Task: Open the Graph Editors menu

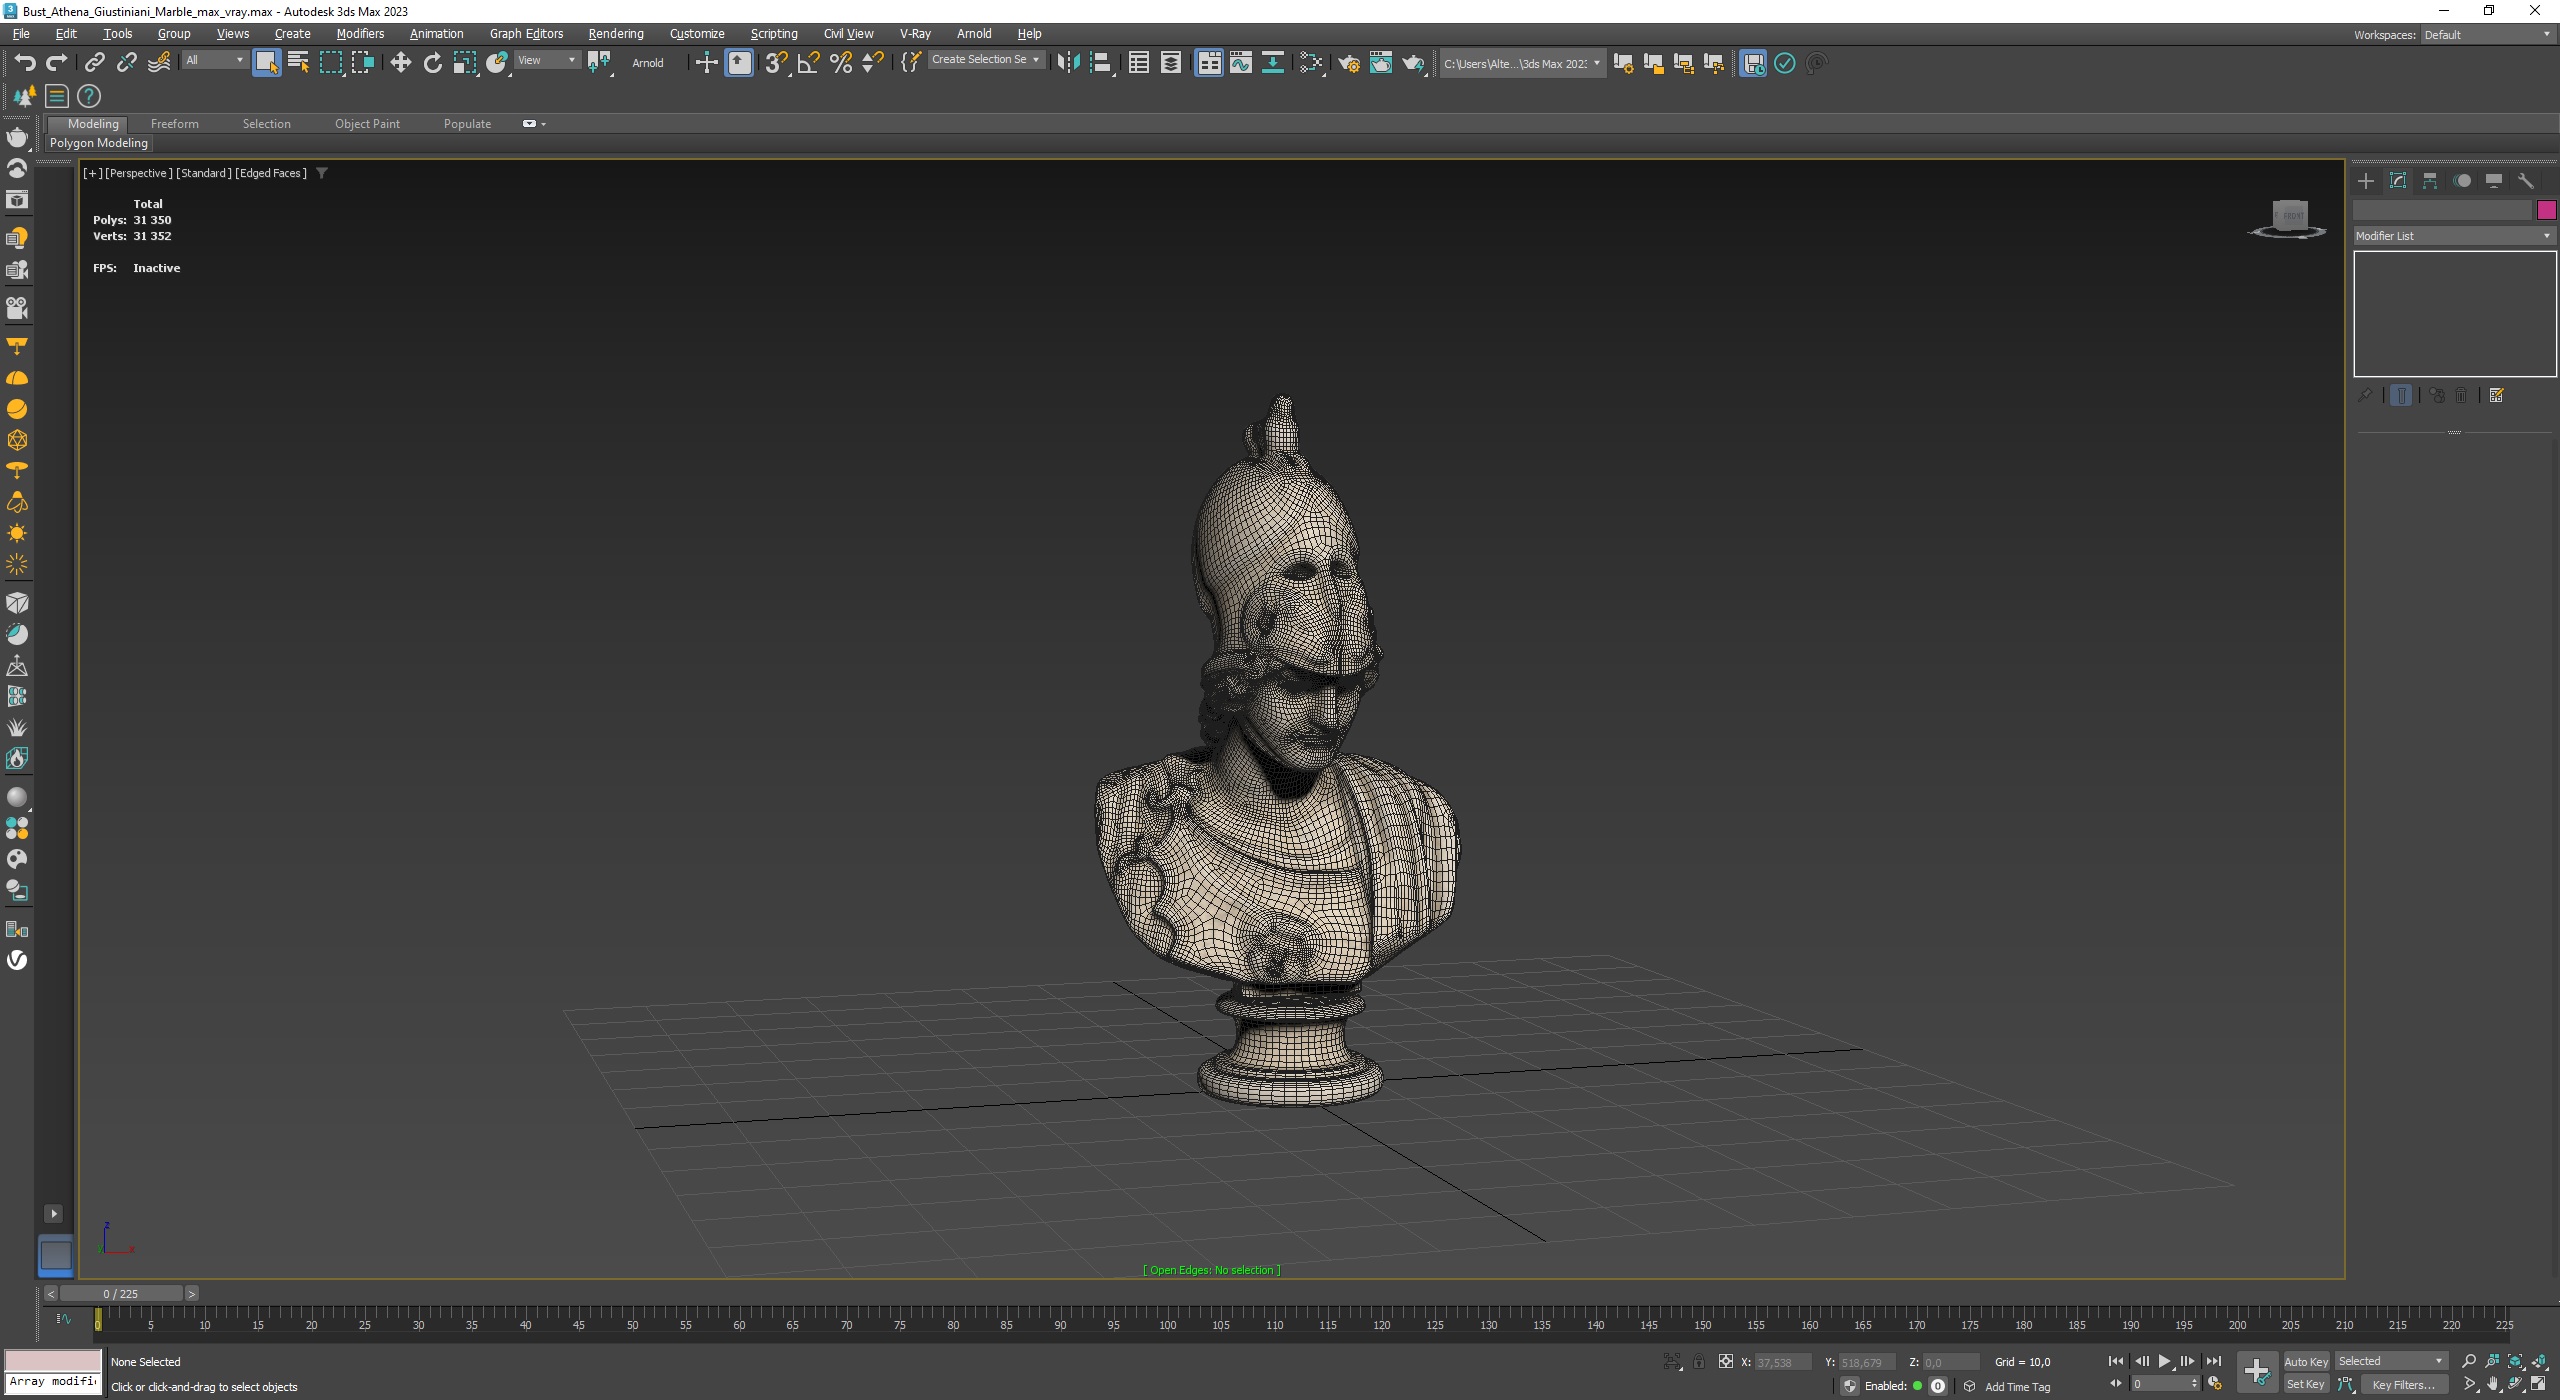Action: click(526, 34)
